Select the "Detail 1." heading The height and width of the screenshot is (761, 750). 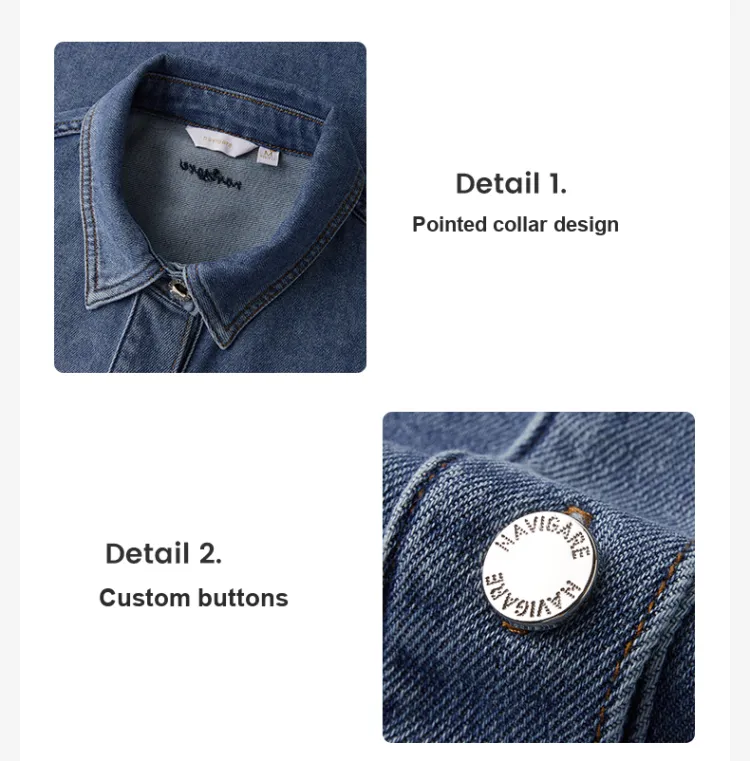(x=511, y=184)
